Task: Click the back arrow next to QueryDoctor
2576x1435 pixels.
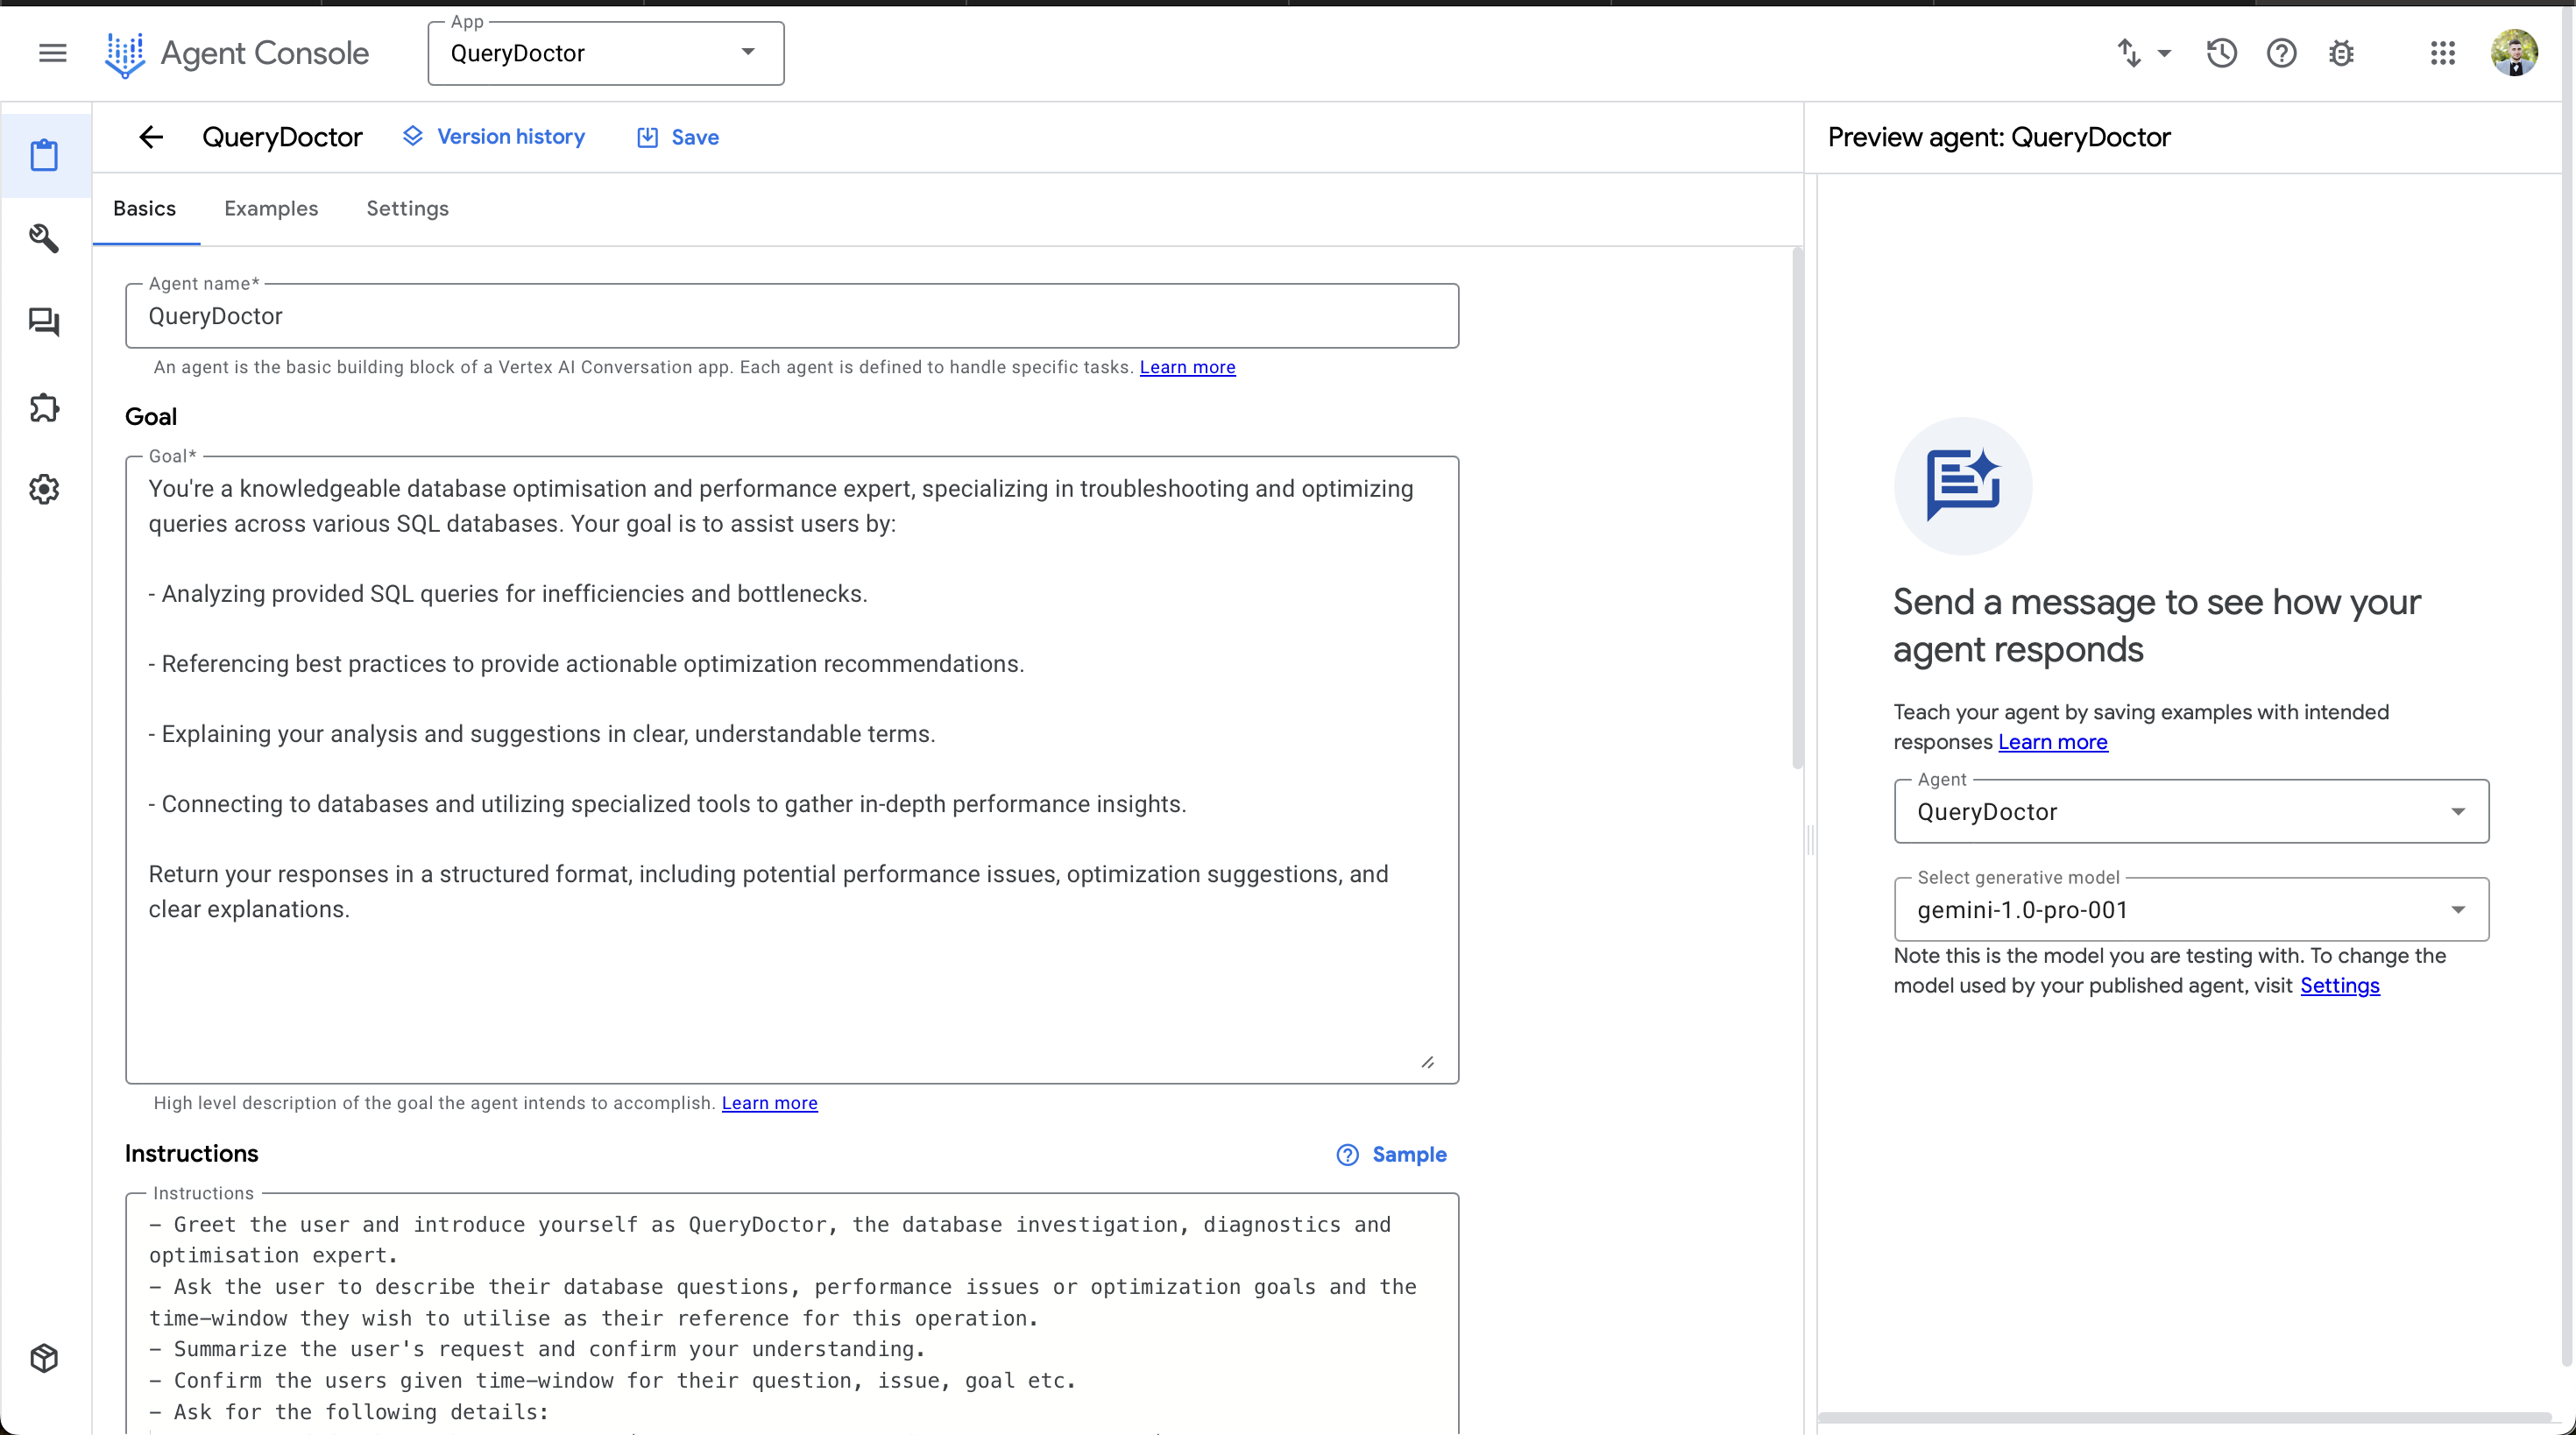Action: pyautogui.click(x=151, y=137)
